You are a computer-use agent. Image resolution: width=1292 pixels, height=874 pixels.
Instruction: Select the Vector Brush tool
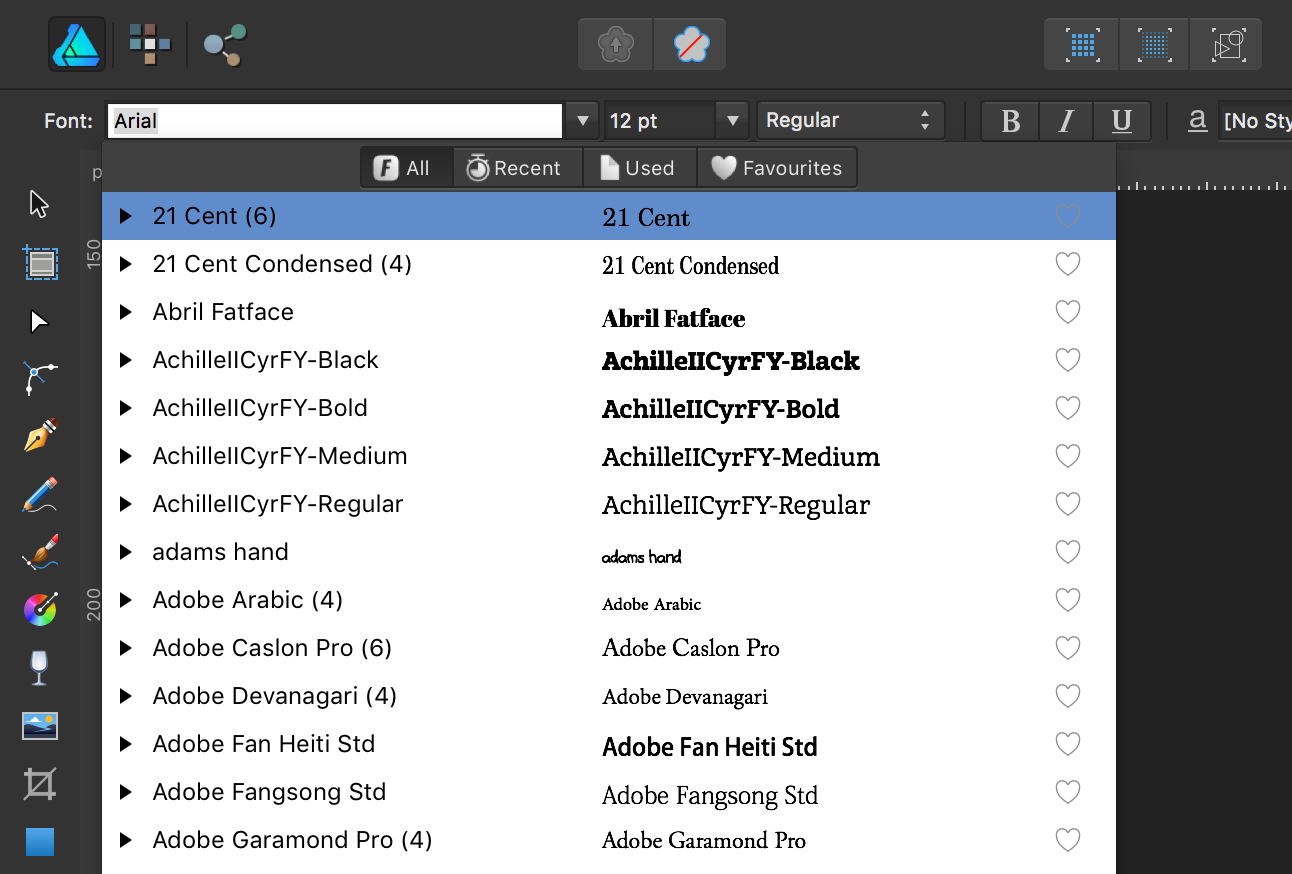tap(40, 552)
